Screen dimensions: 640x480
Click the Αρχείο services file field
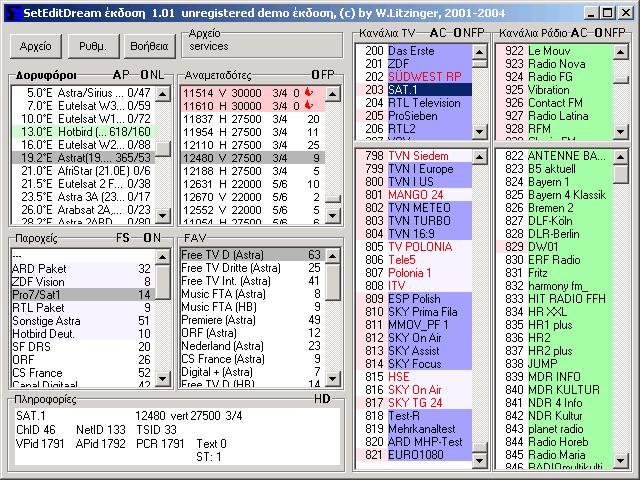pyautogui.click(x=262, y=46)
